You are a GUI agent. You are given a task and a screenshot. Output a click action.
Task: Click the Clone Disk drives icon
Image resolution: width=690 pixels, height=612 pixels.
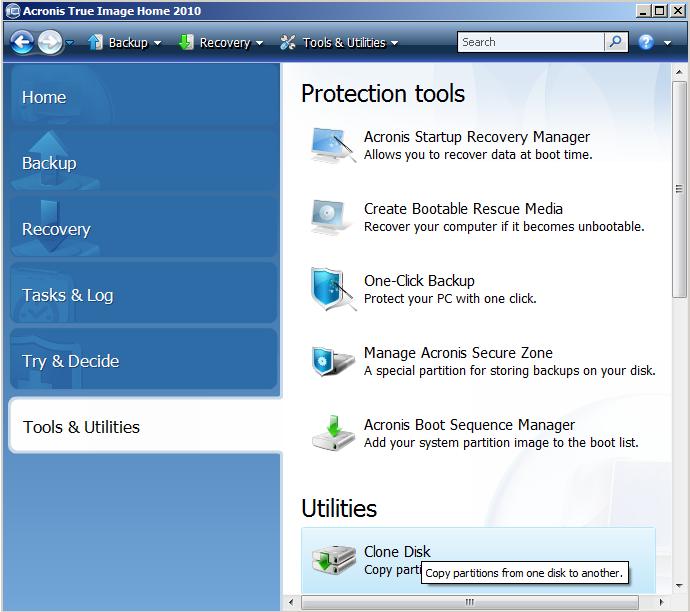(333, 560)
